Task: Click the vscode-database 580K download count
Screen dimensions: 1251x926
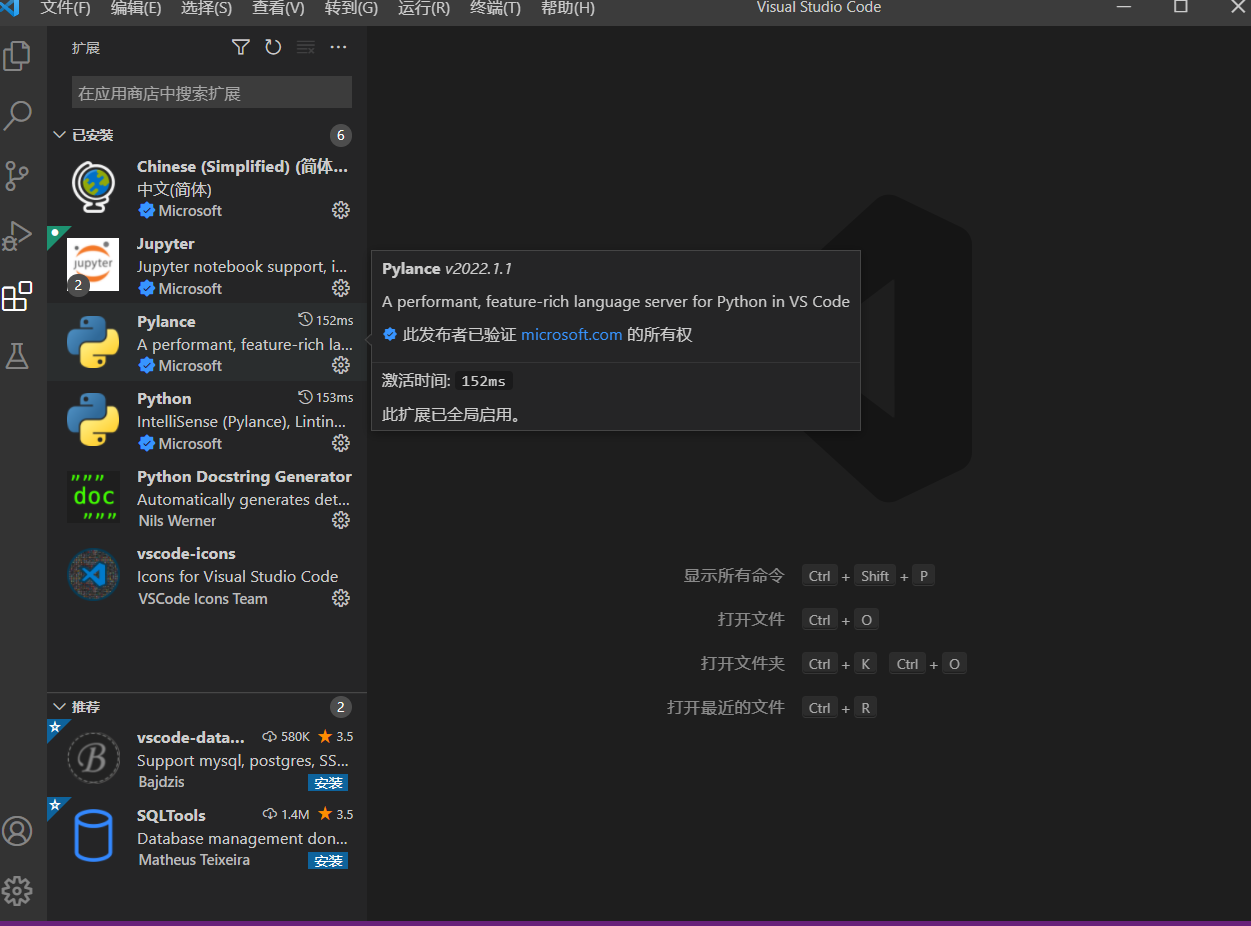Action: point(286,736)
